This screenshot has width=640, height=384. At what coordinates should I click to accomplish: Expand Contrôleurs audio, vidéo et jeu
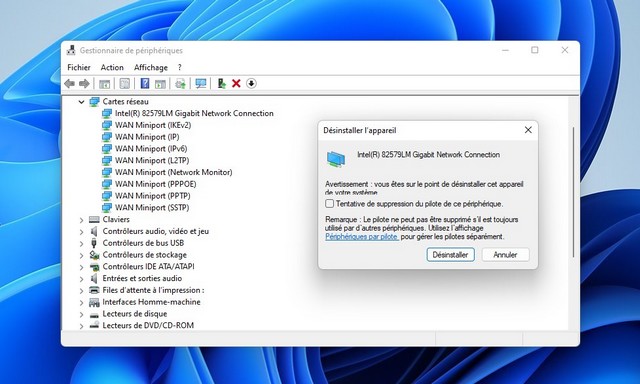pos(81,232)
